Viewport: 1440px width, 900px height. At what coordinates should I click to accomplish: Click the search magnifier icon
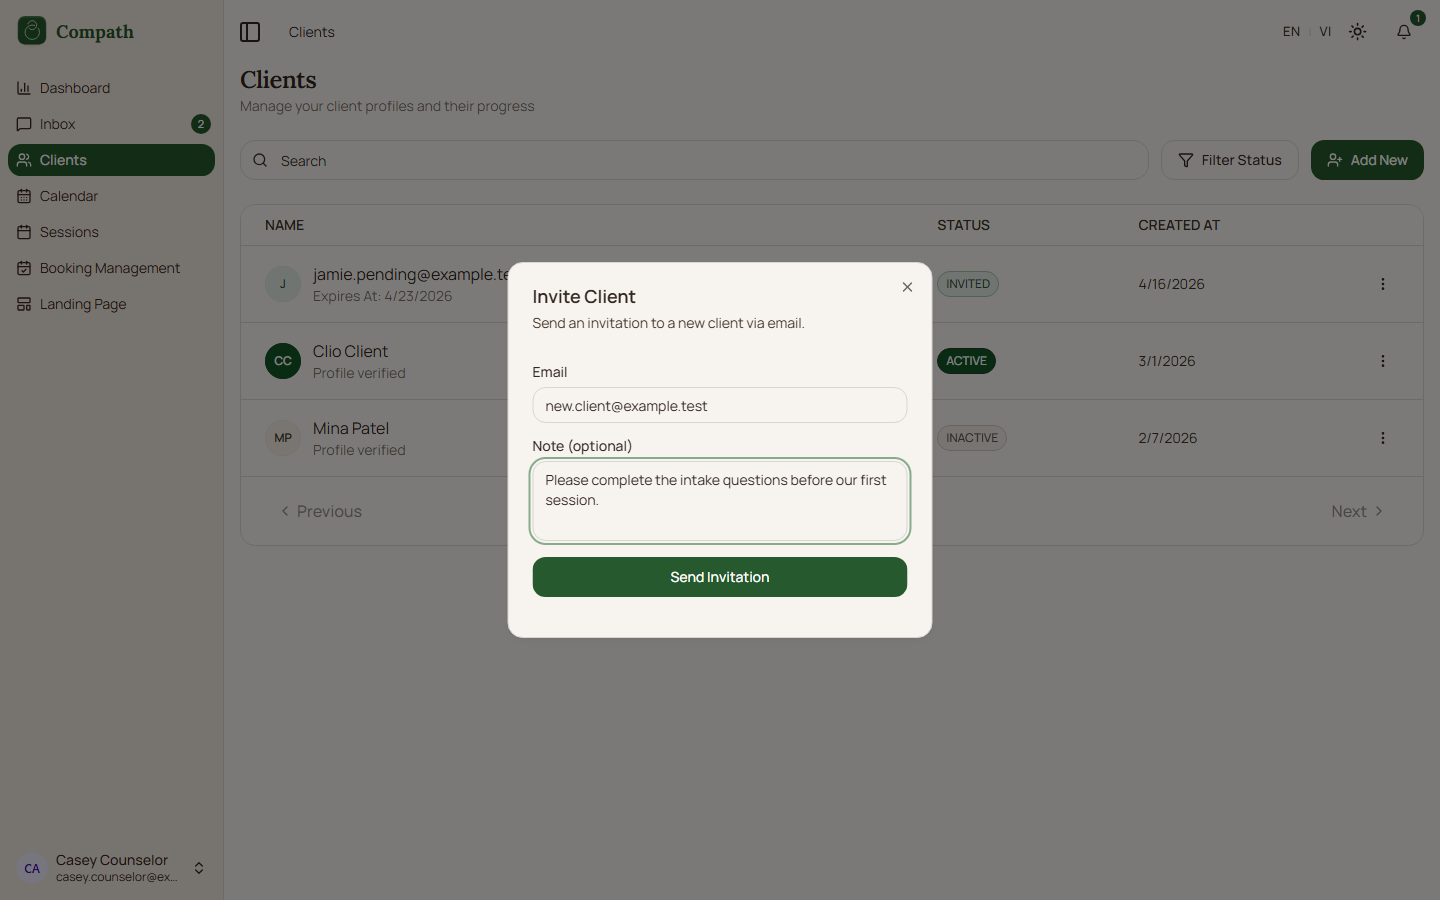260,160
